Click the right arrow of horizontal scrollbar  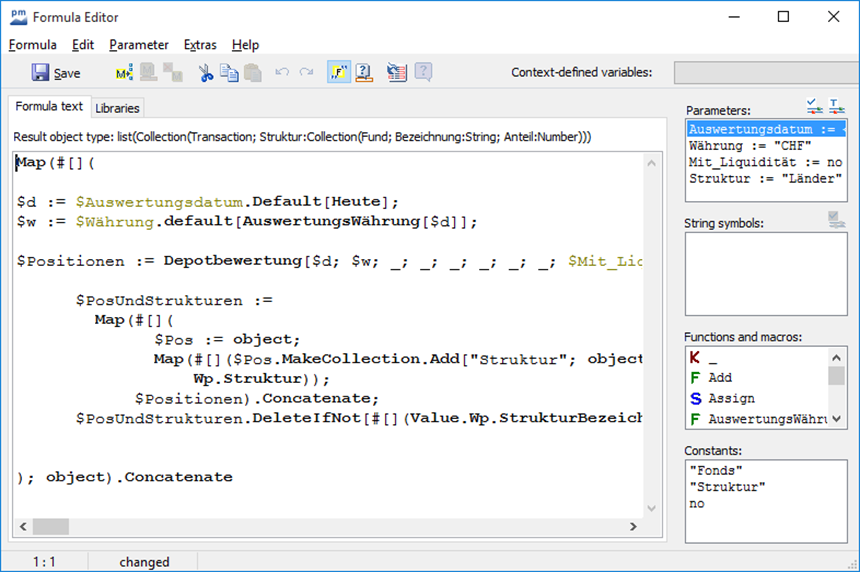pos(633,527)
